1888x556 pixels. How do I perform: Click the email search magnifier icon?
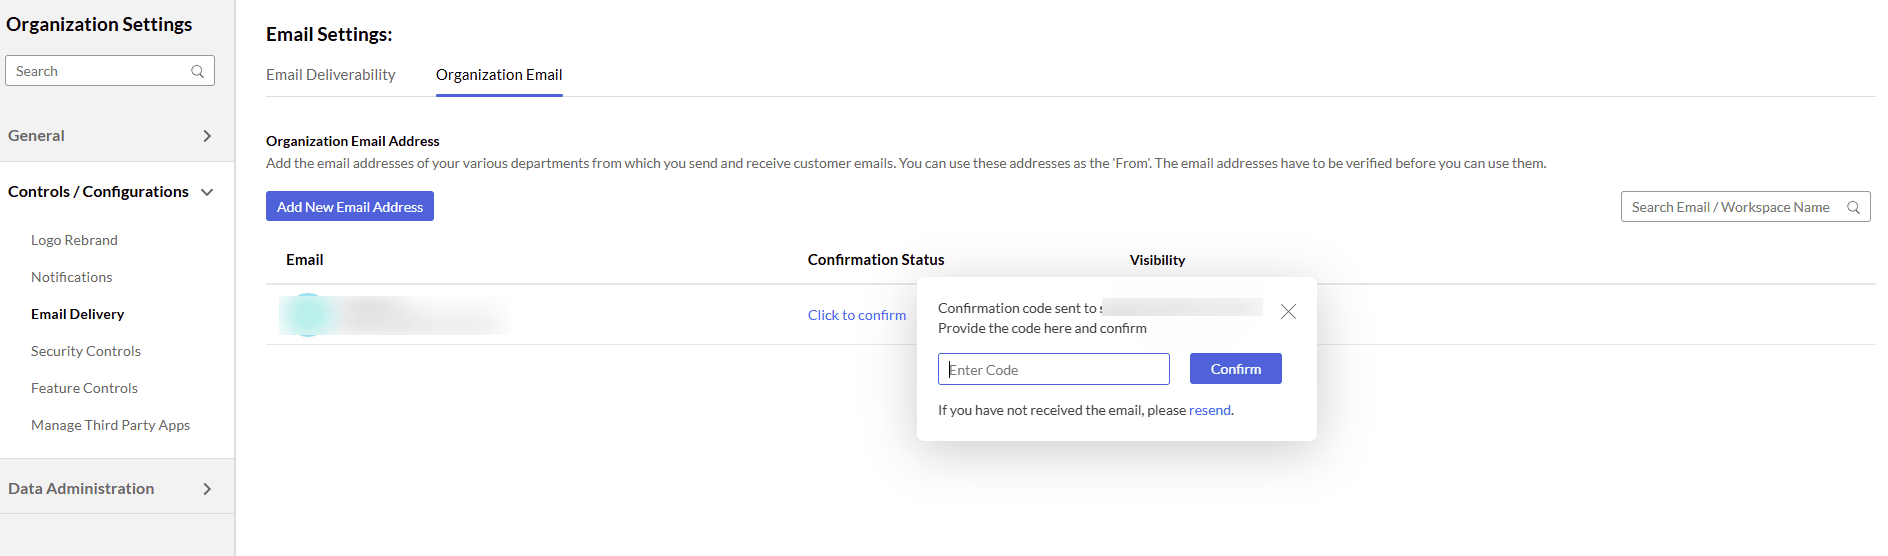click(x=1853, y=207)
